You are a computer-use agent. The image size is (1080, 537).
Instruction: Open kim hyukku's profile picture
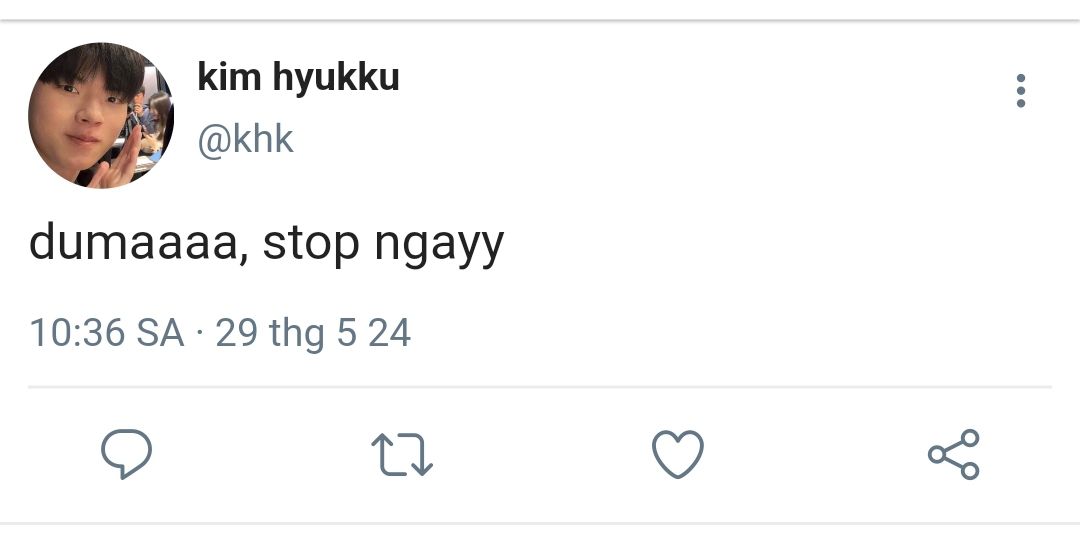pyautogui.click(x=101, y=116)
